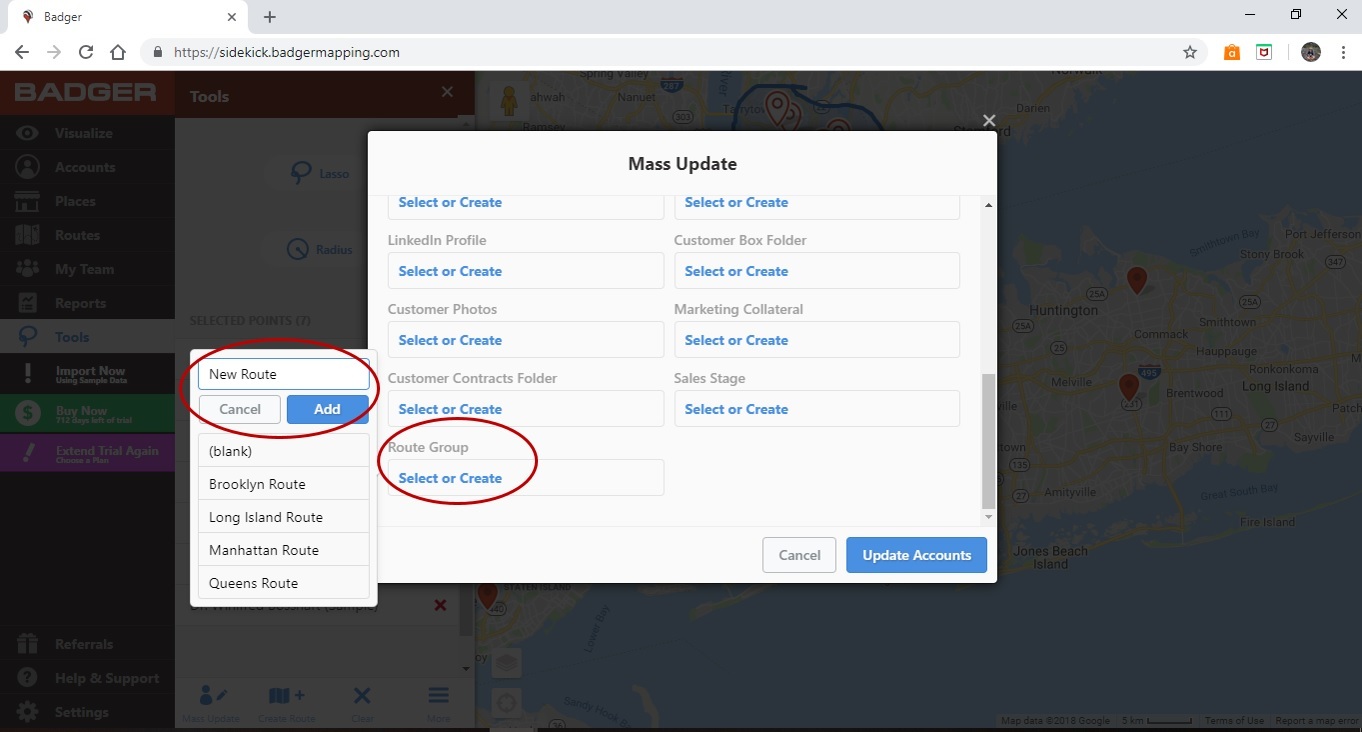
Task: Click Update Accounts button
Action: (x=917, y=555)
